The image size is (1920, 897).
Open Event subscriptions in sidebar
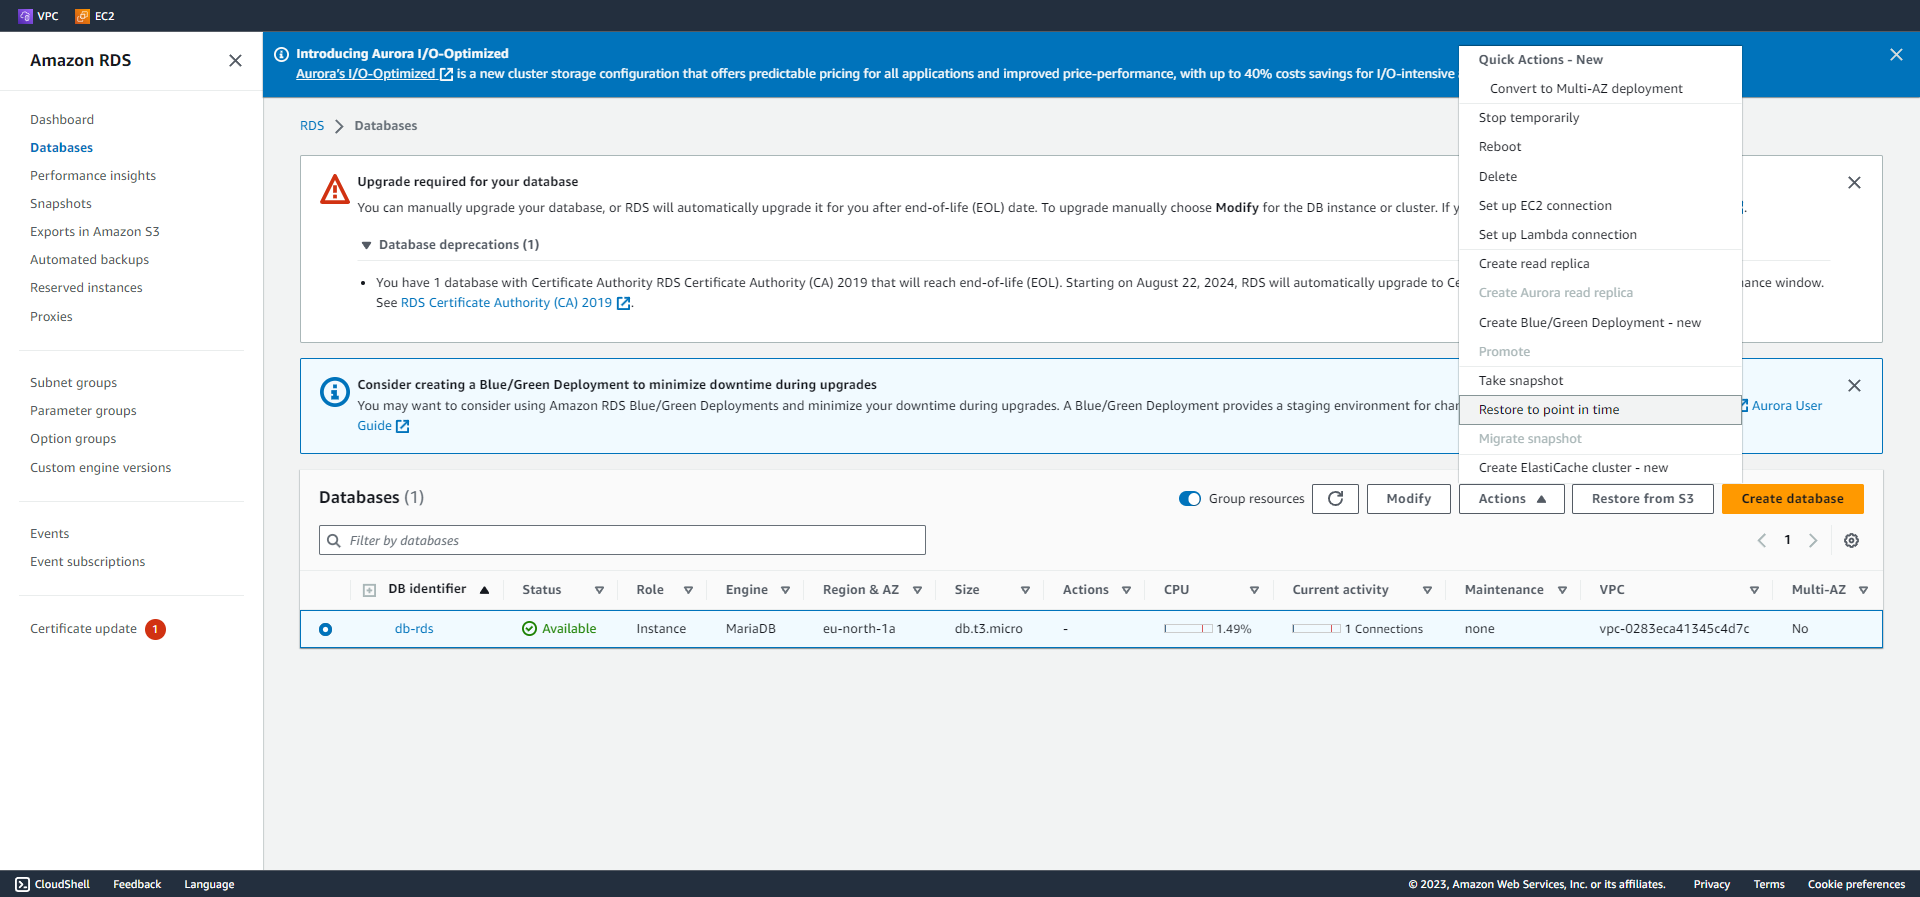87,562
